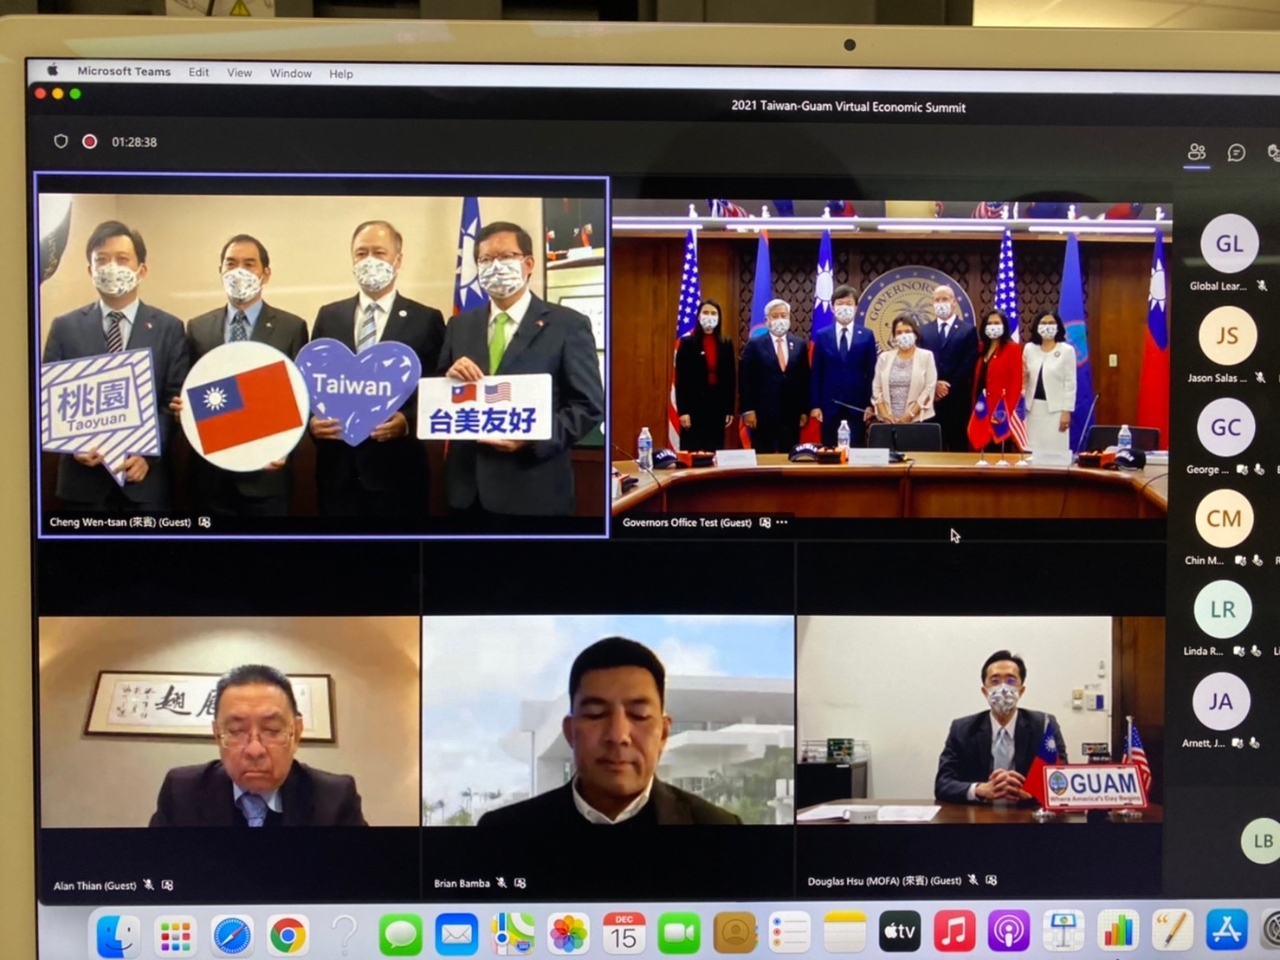This screenshot has width=1280, height=960.
Task: Click muted mic icon beside Douglas Hsu
Action: (973, 881)
